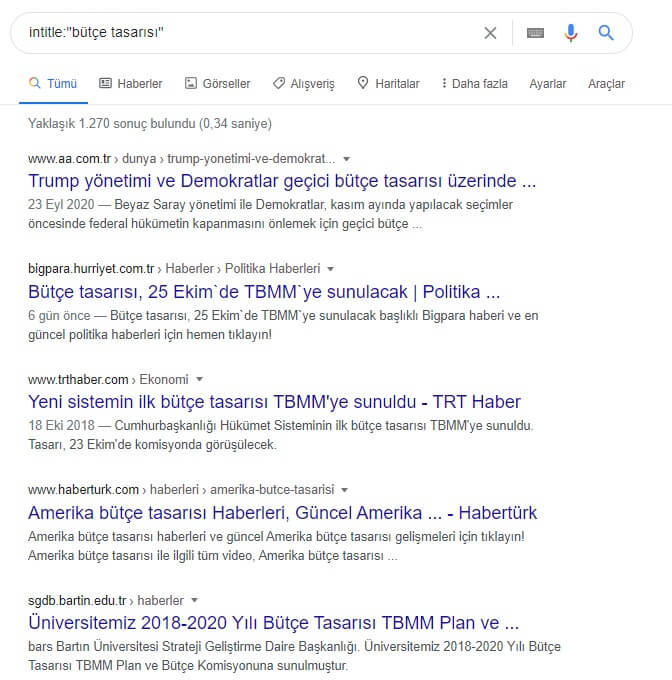This screenshot has height=680, width=672.
Task: Expand dropdown arrow next to www.haberturk.com result
Action: 344,490
